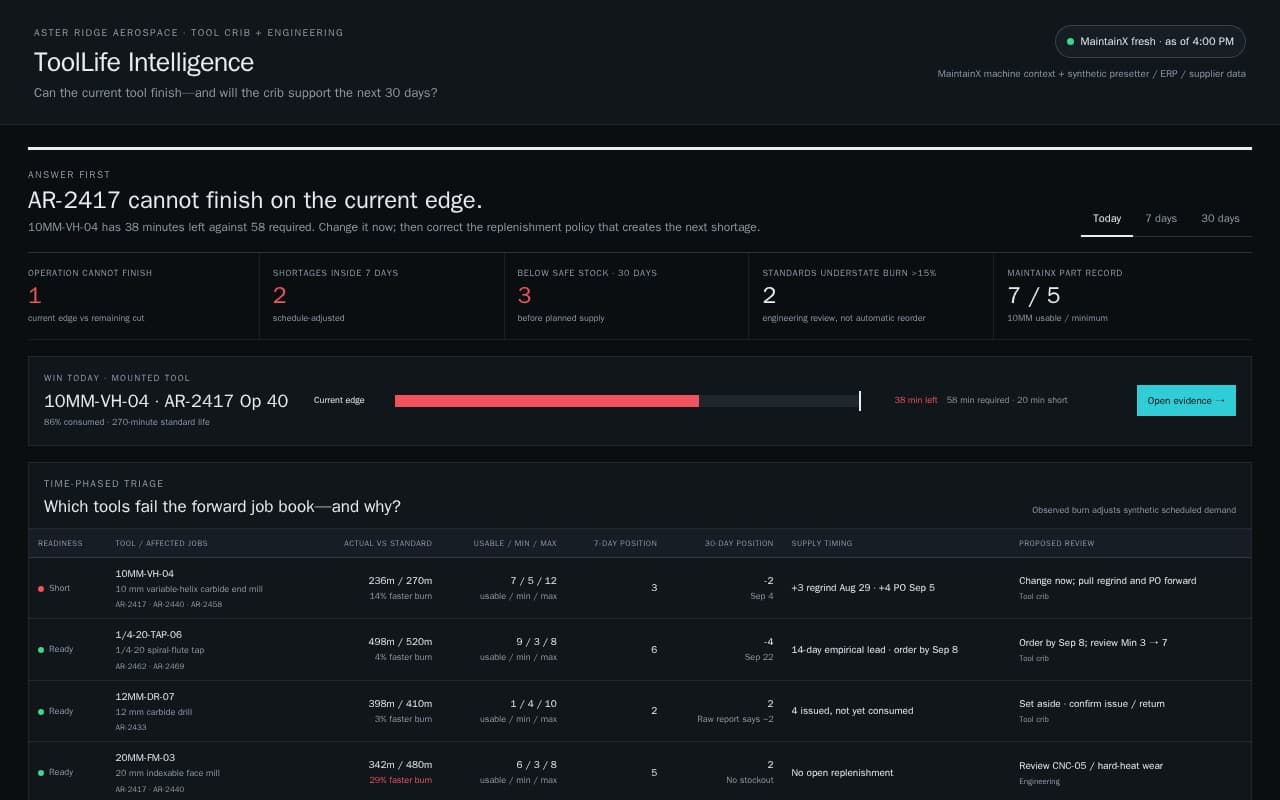The image size is (1280, 800).
Task: Click the 236m / 270m burn value
Action: coord(400,580)
